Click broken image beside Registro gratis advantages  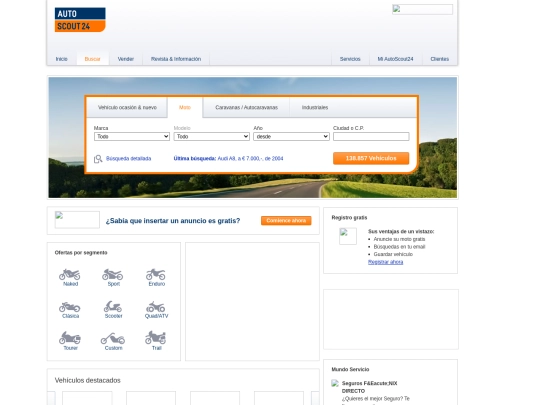pos(348,236)
